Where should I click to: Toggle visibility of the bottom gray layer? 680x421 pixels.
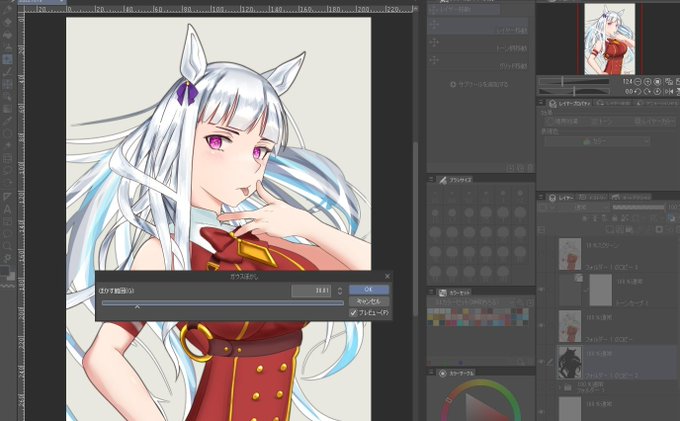[x=542, y=411]
